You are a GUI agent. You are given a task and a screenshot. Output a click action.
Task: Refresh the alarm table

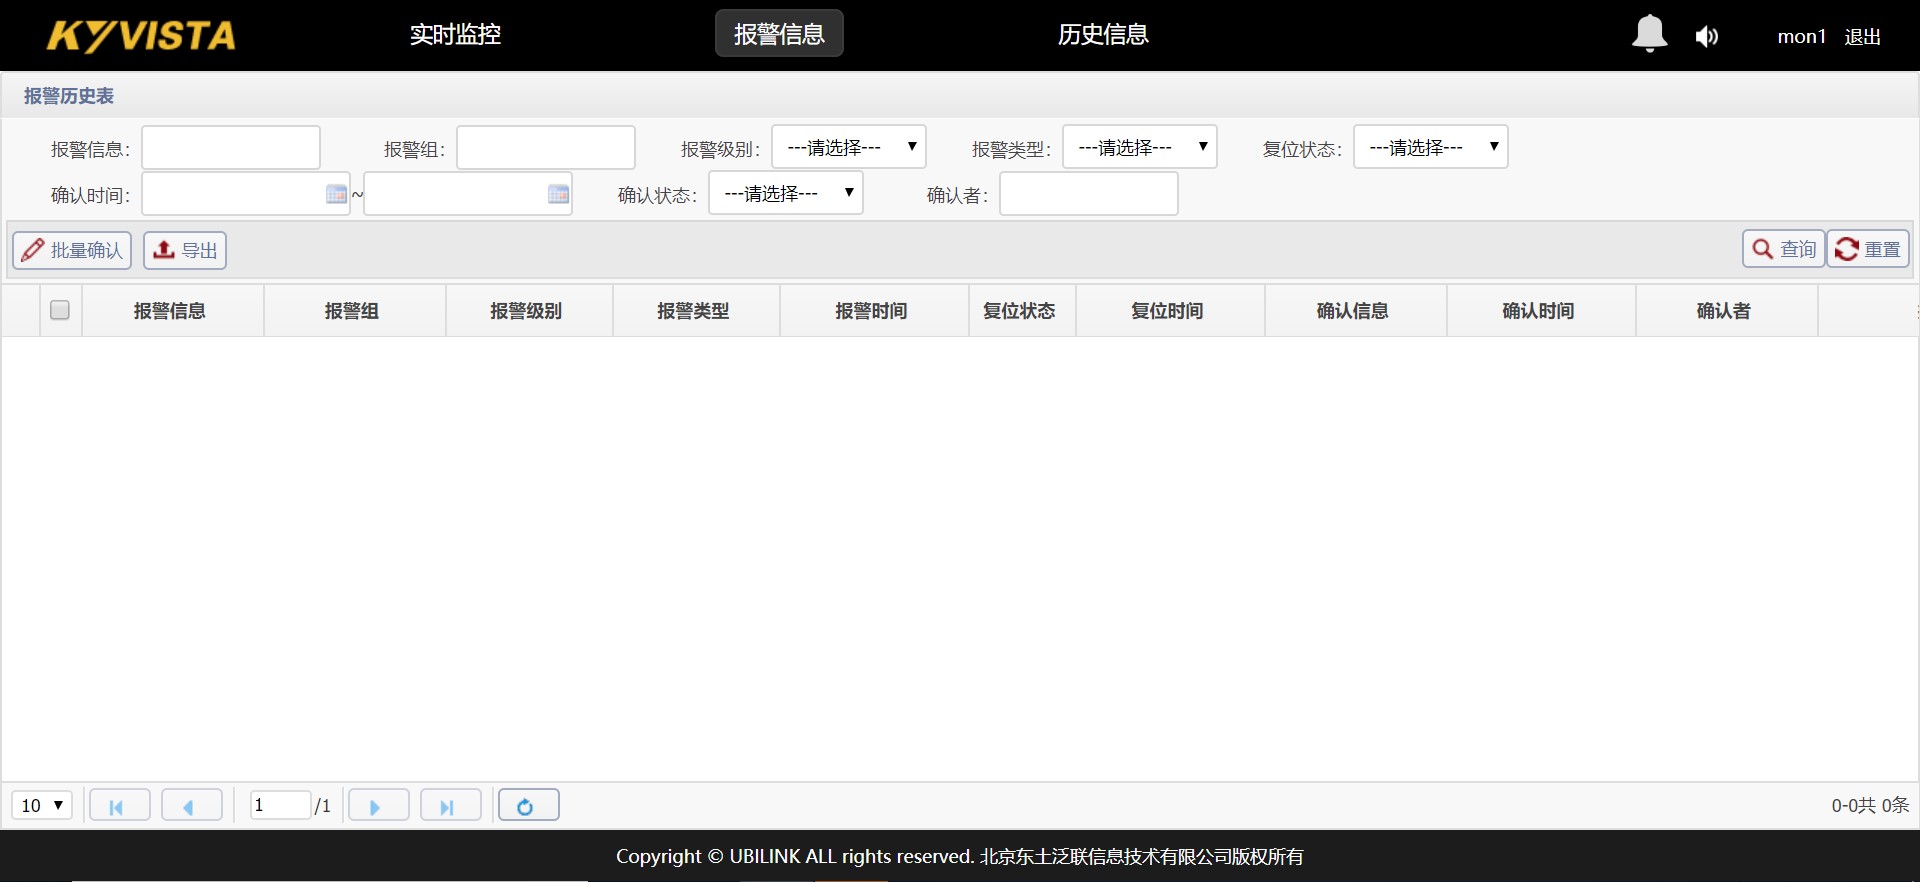[528, 806]
